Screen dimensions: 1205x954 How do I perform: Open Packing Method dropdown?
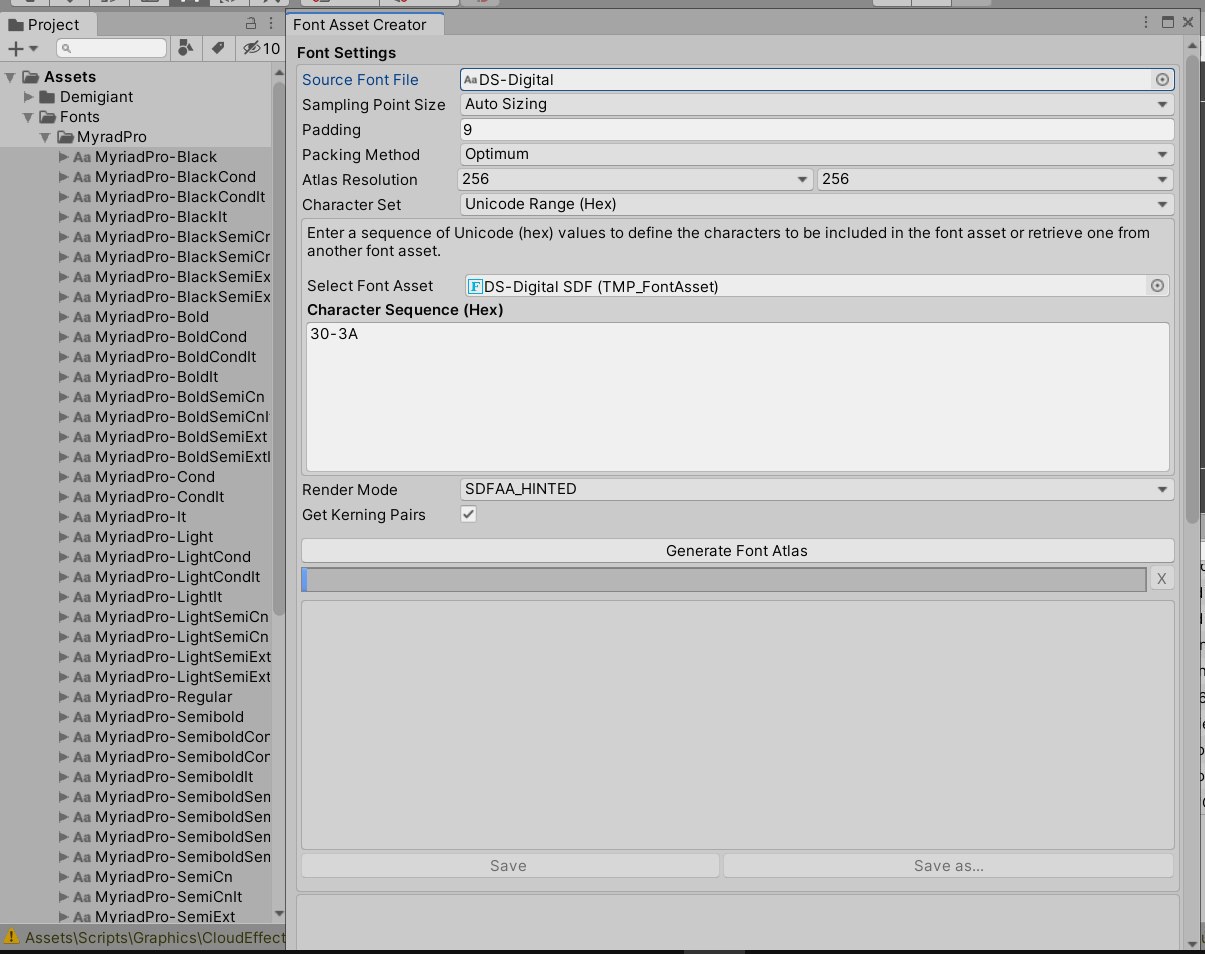(x=817, y=154)
